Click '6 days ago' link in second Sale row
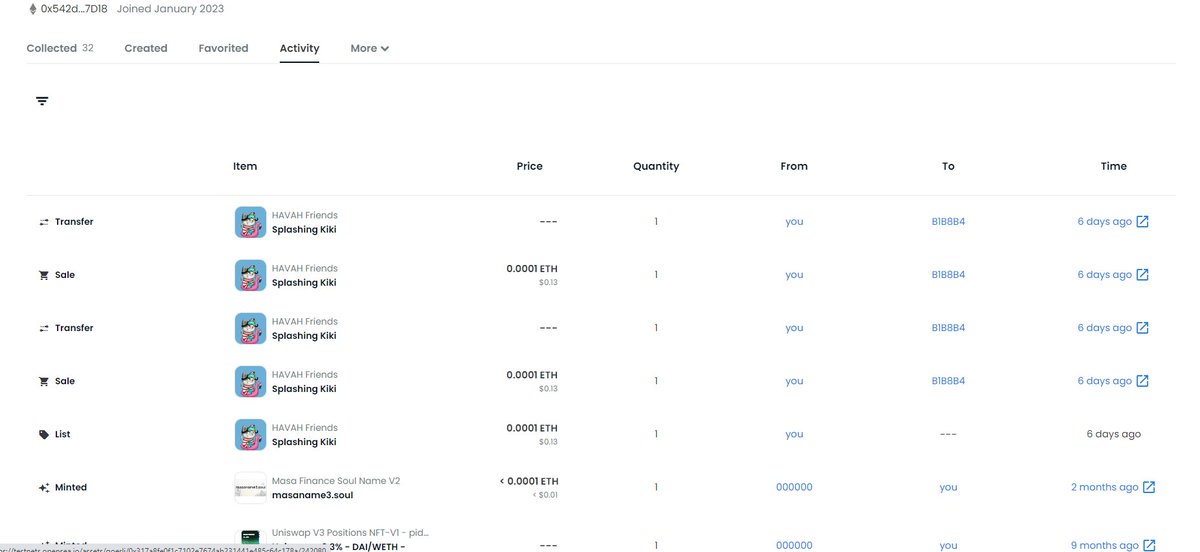 pos(1104,380)
